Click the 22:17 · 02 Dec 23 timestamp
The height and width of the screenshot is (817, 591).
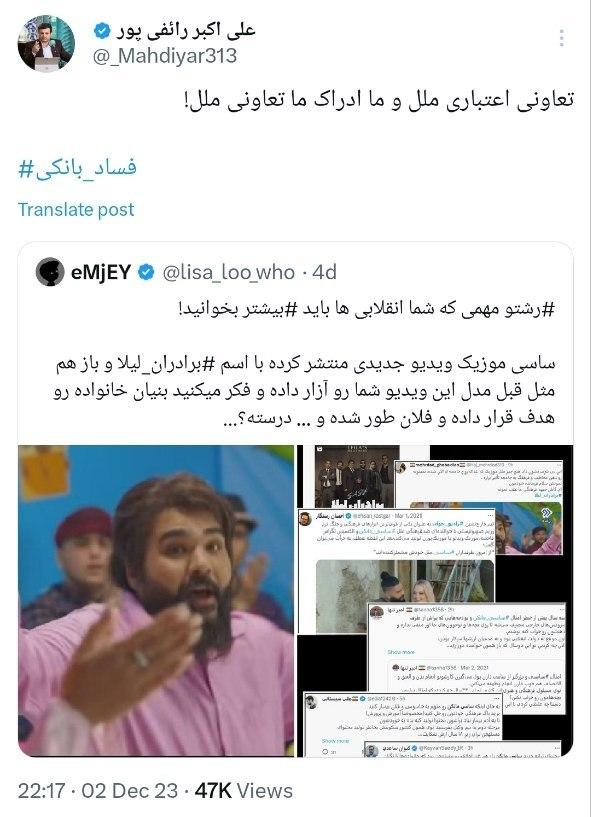(x=98, y=790)
